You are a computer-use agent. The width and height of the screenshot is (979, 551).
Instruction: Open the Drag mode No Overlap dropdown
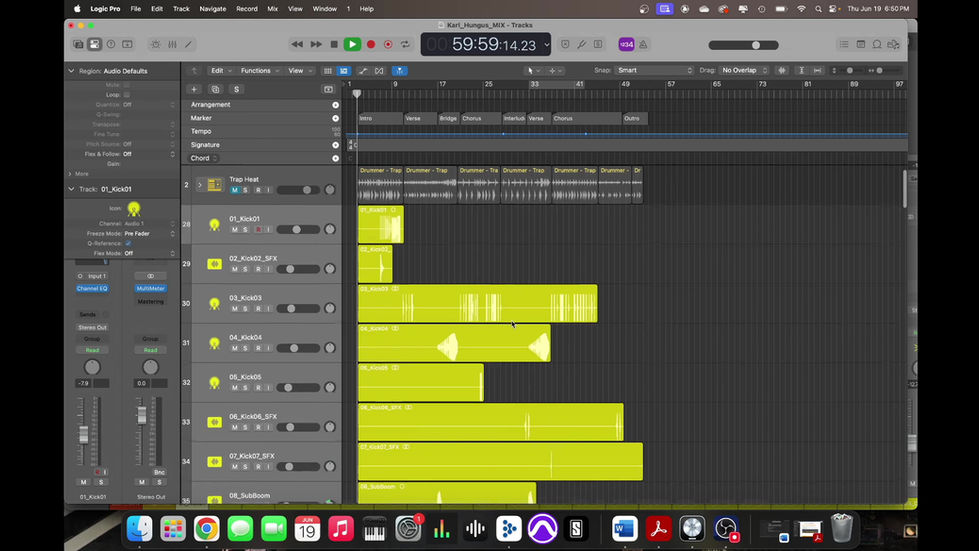point(744,71)
